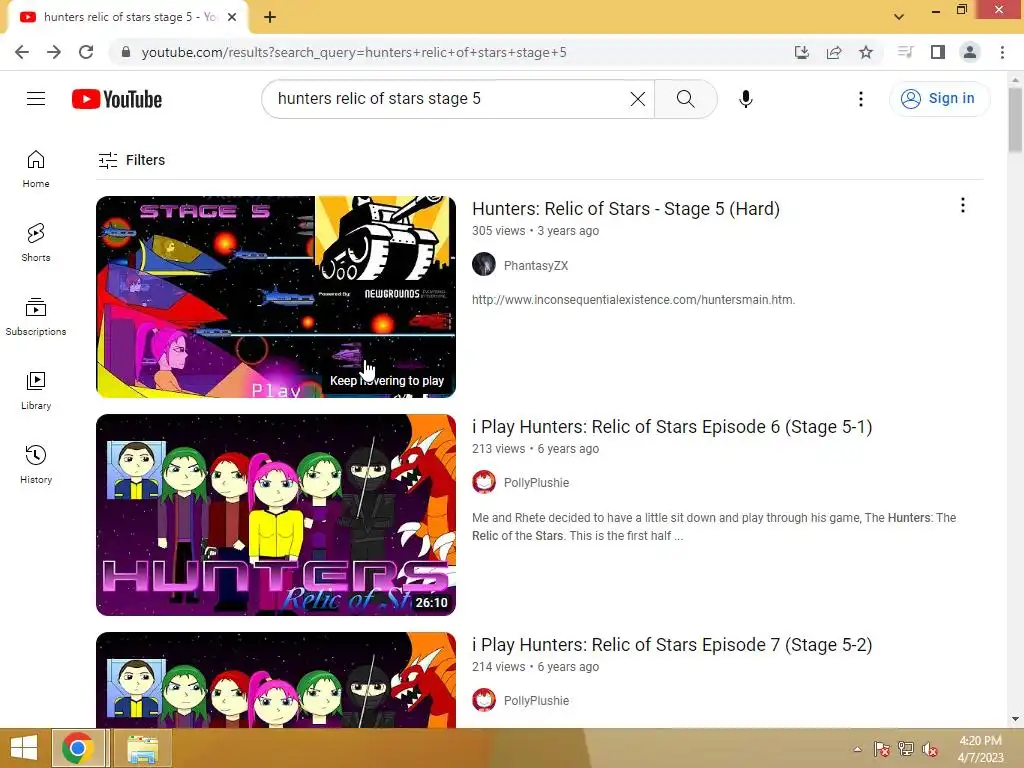Click the YouTube logo
1024x768 pixels.
(117, 99)
